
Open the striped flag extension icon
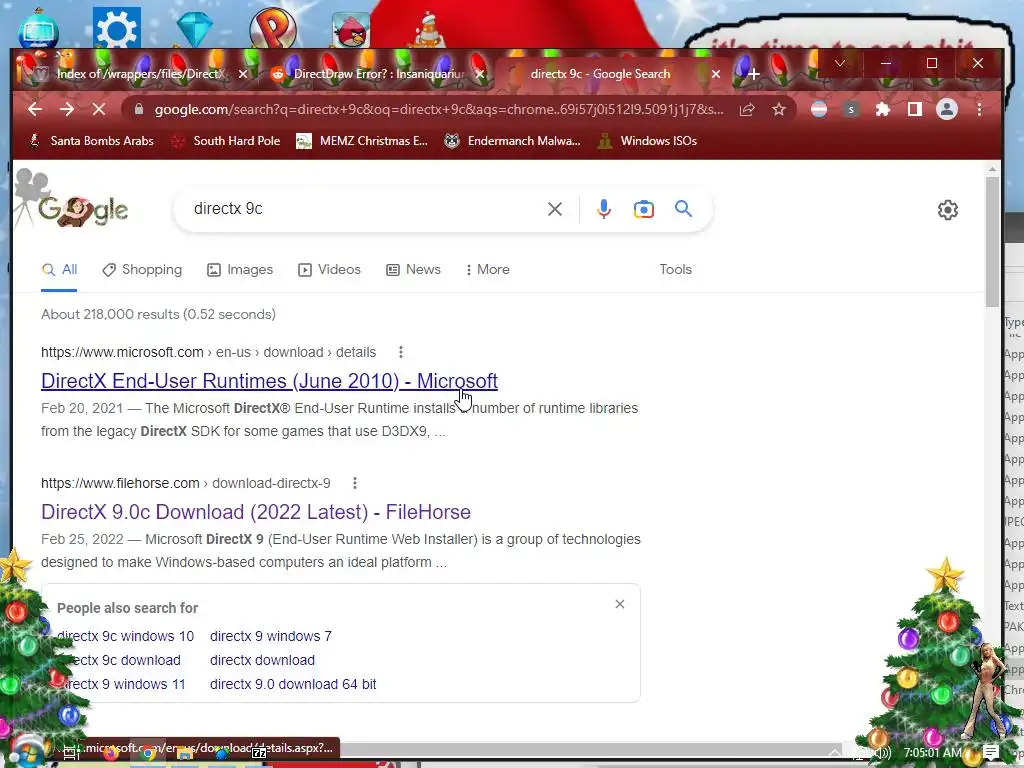pyautogui.click(x=819, y=109)
